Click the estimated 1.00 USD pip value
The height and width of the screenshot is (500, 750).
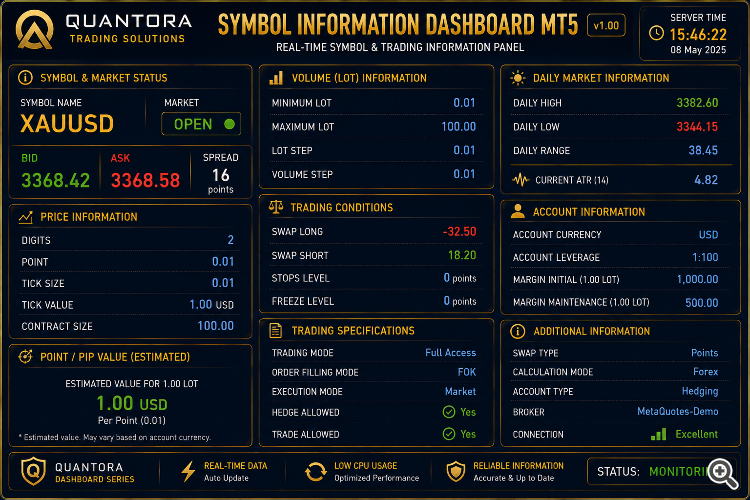pyautogui.click(x=132, y=403)
